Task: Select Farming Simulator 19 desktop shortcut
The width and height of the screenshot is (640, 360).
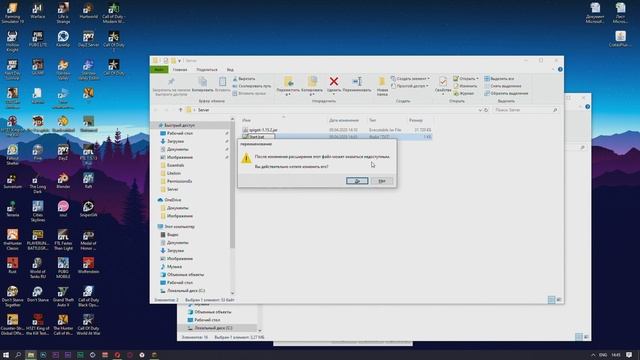Action: pyautogui.click(x=12, y=13)
